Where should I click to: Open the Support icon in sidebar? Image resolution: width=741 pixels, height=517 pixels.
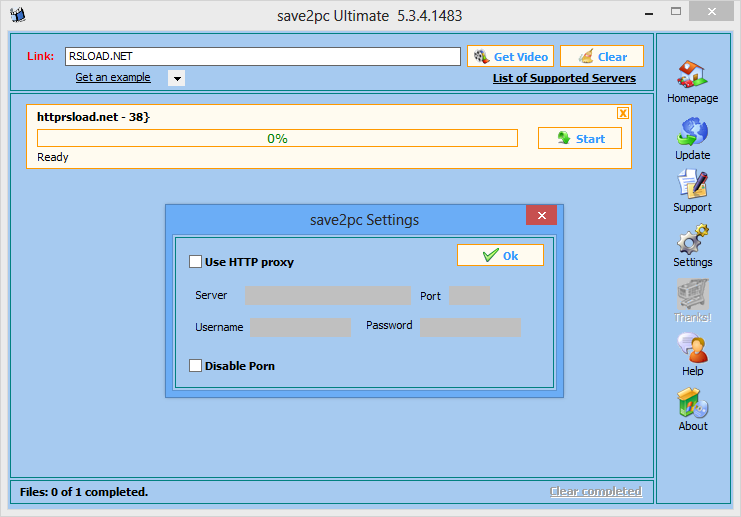click(692, 184)
